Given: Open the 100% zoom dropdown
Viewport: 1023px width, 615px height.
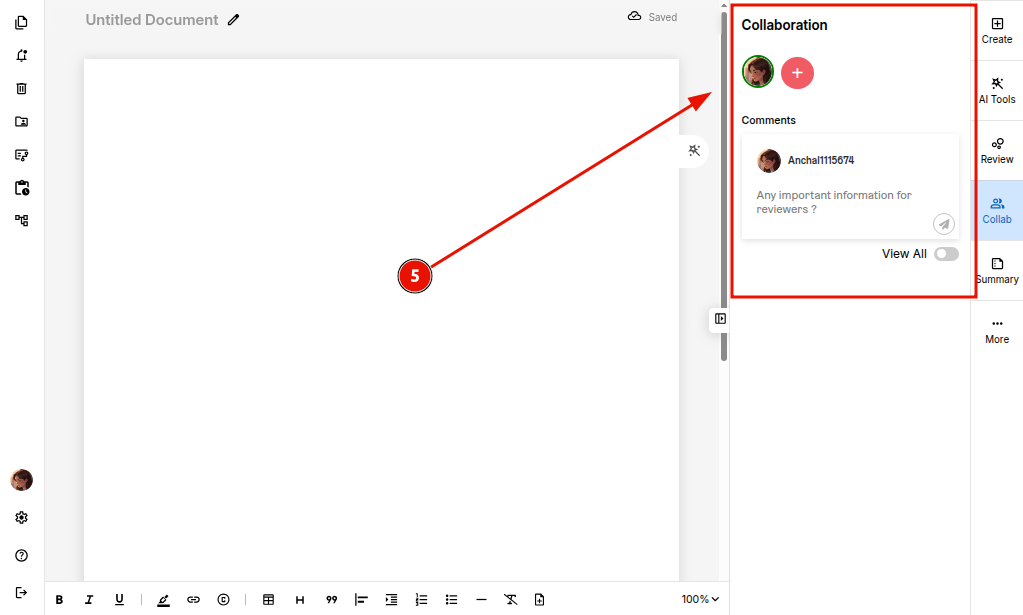Looking at the screenshot, I should [700, 599].
